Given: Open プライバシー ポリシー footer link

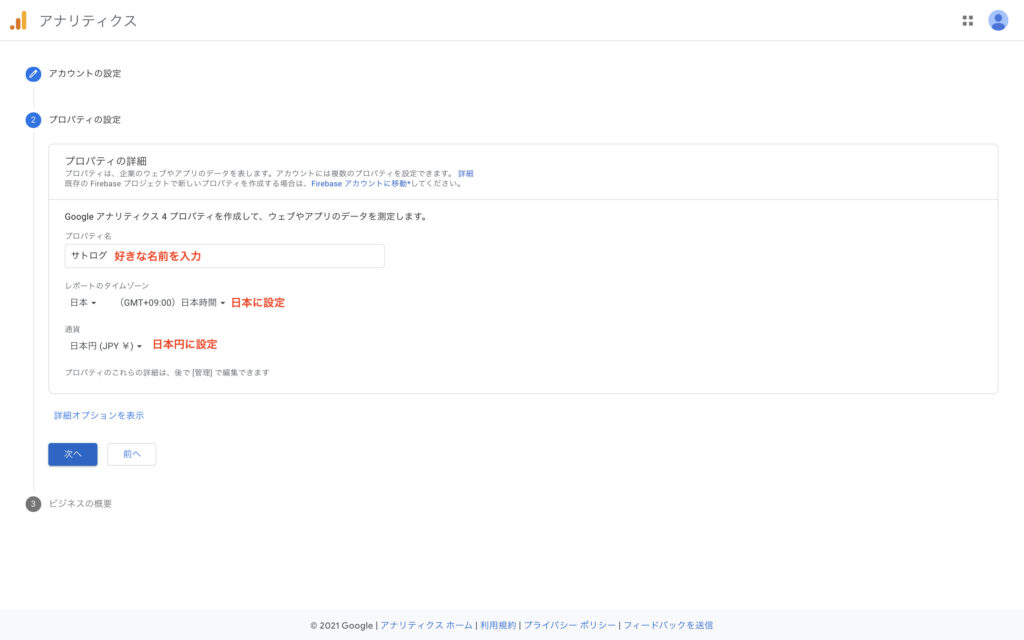Looking at the screenshot, I should tap(570, 626).
